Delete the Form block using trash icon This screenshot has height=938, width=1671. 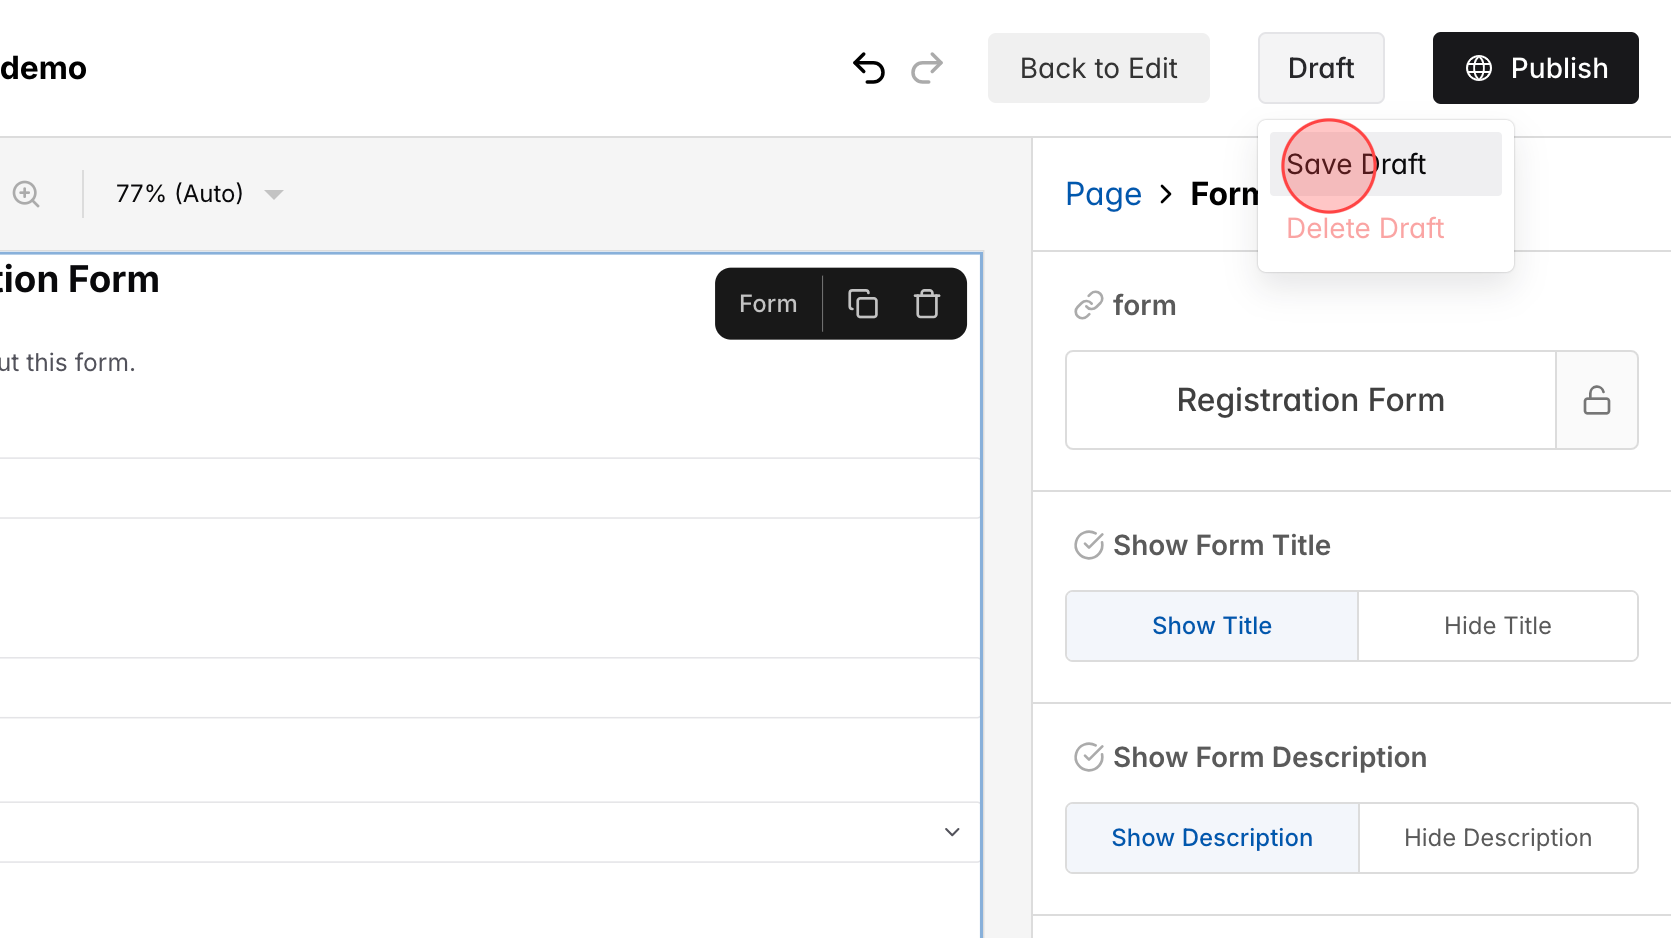[925, 303]
